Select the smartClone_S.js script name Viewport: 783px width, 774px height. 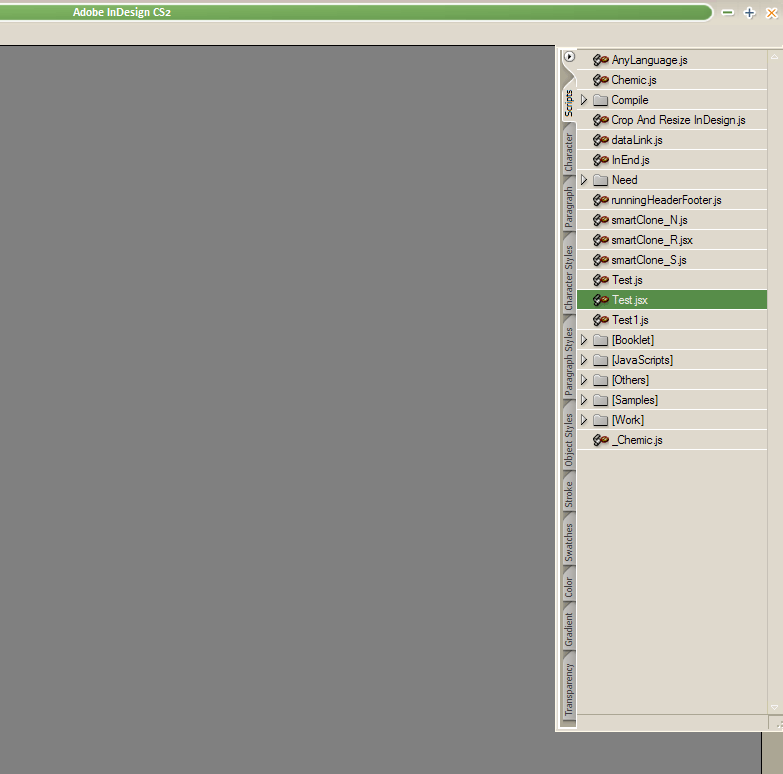tap(649, 260)
